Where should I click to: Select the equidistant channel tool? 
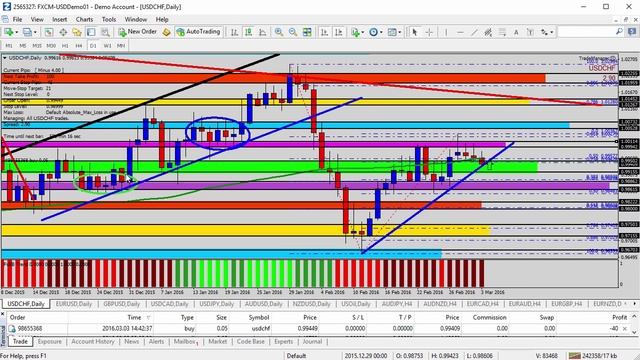[x=488, y=32]
